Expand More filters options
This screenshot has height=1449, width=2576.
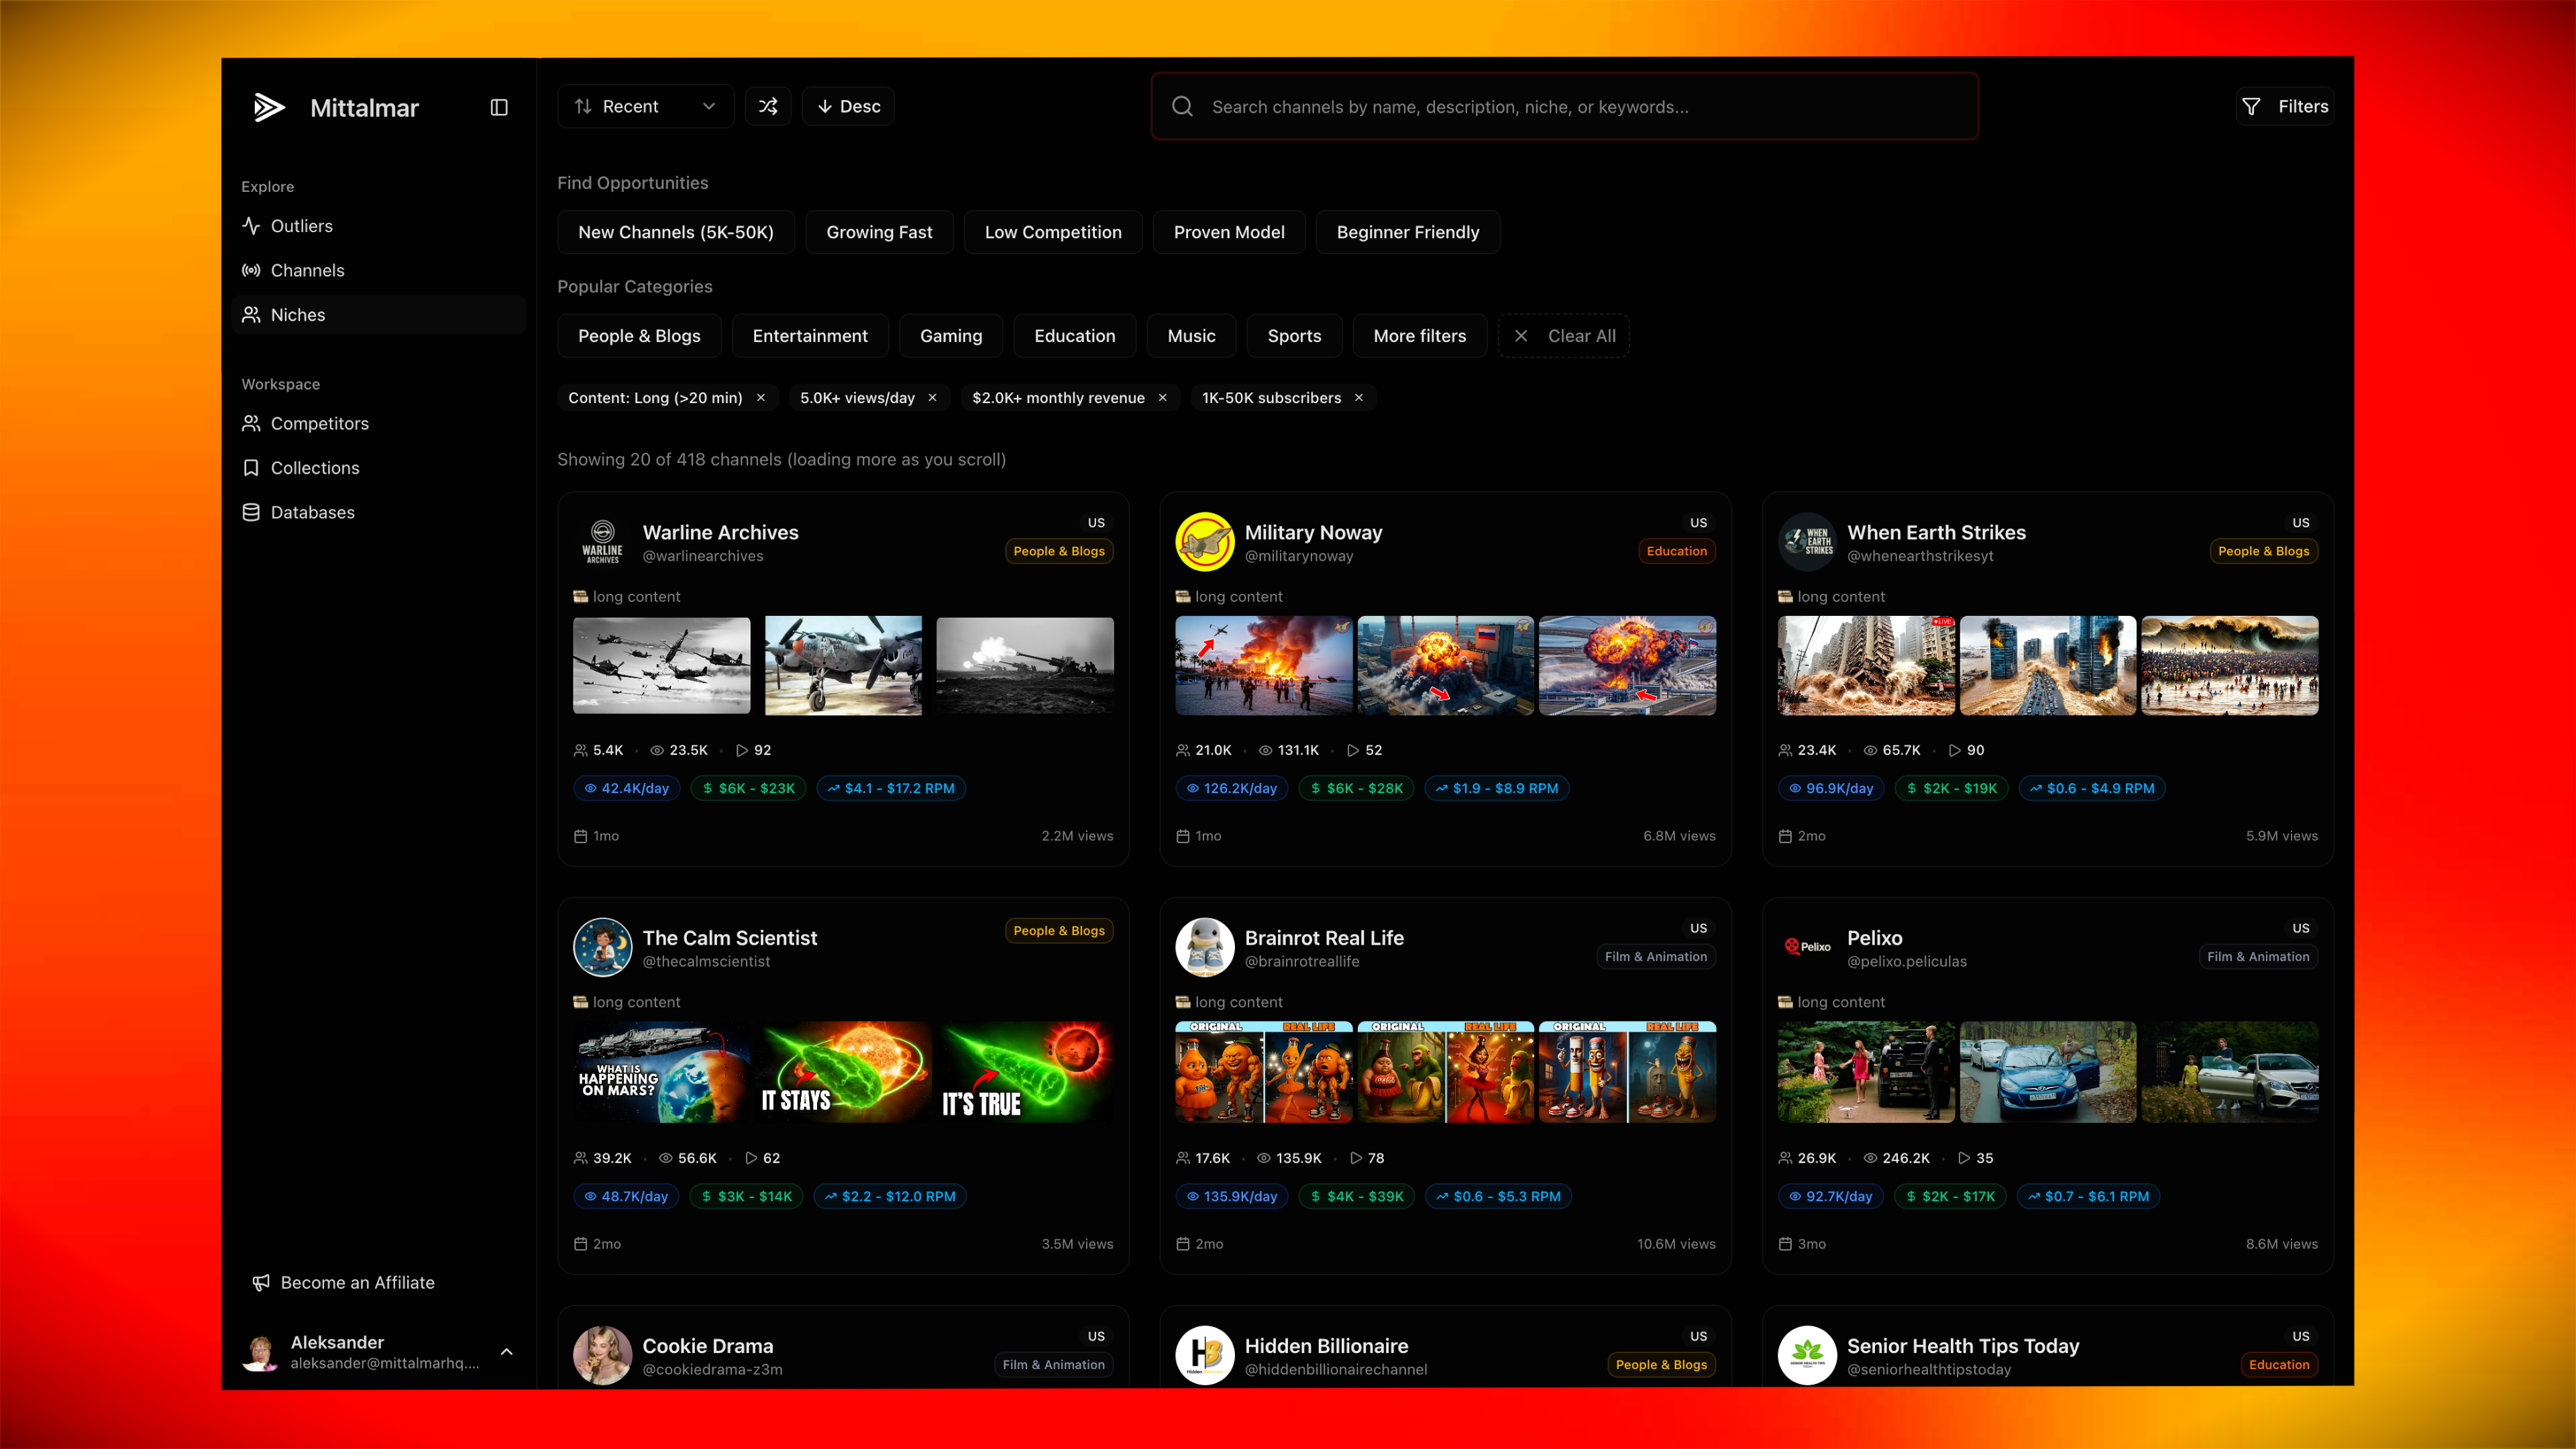[1419, 336]
